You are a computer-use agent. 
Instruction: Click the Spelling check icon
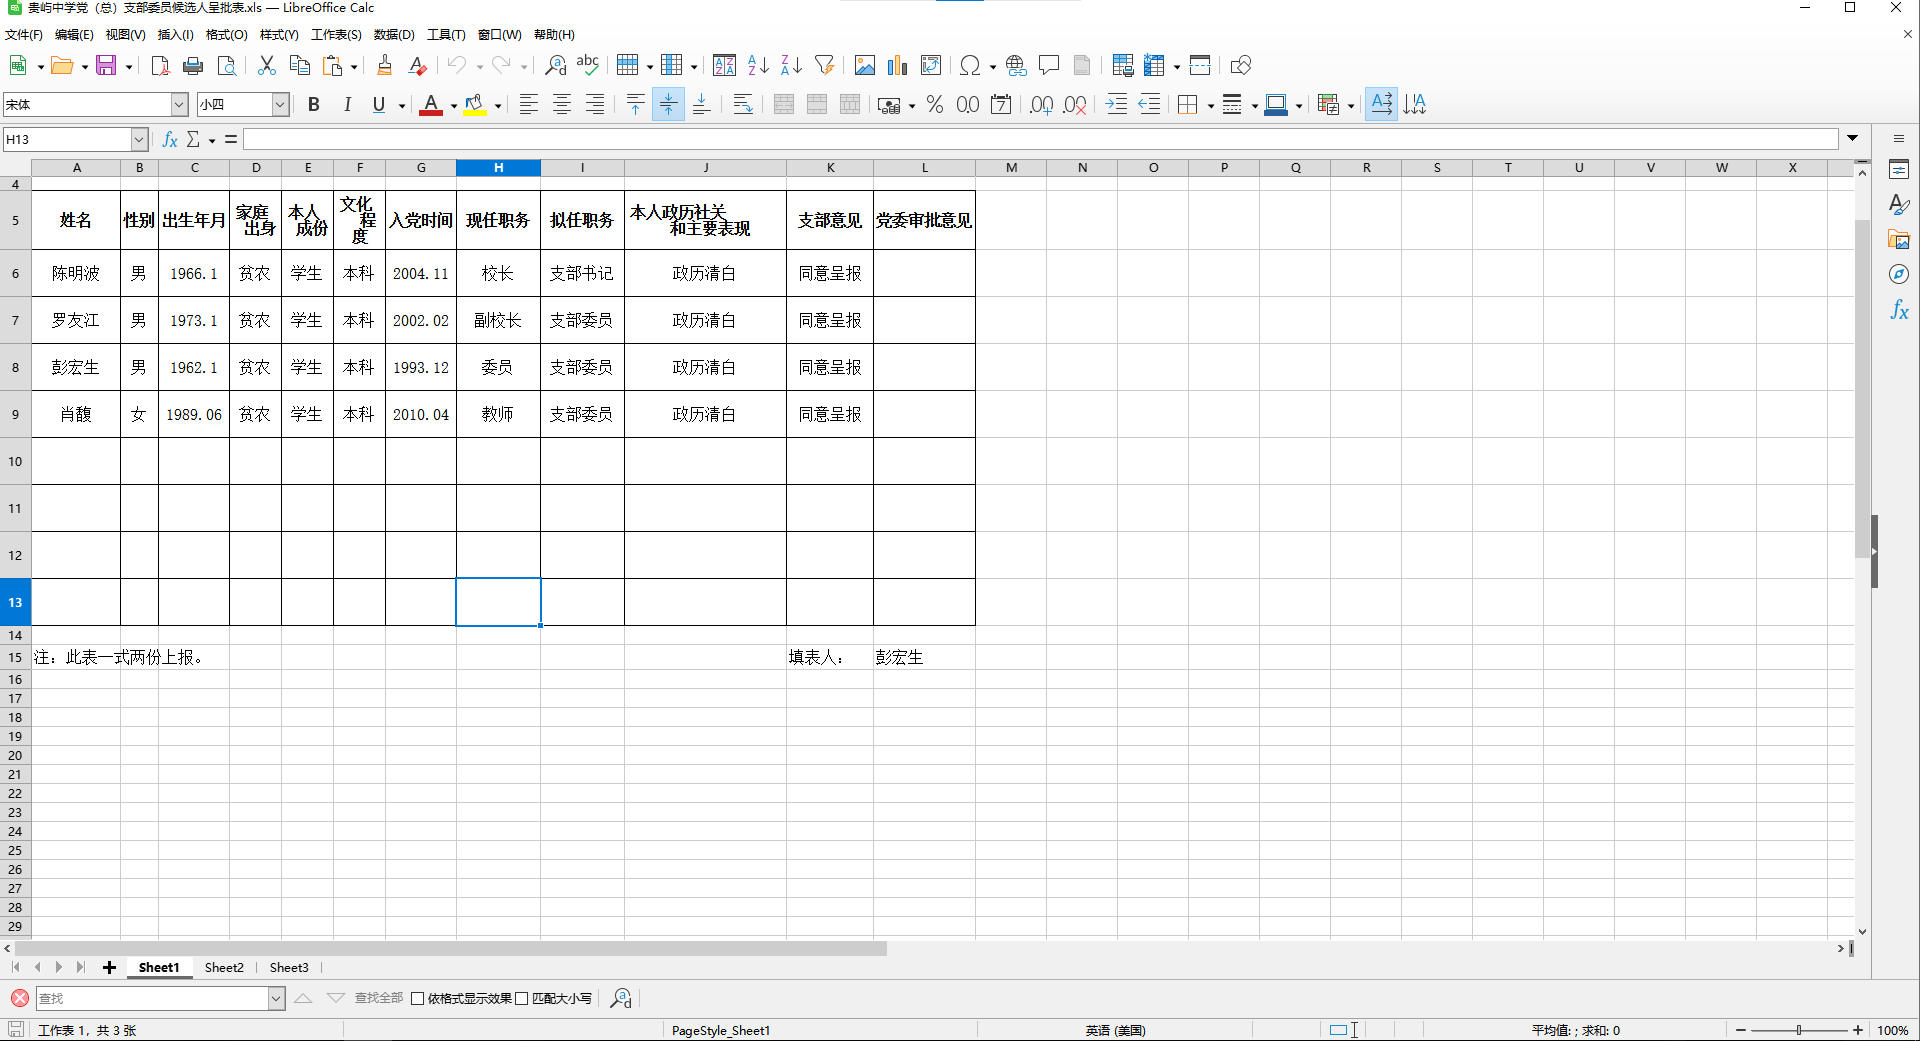[x=588, y=66]
